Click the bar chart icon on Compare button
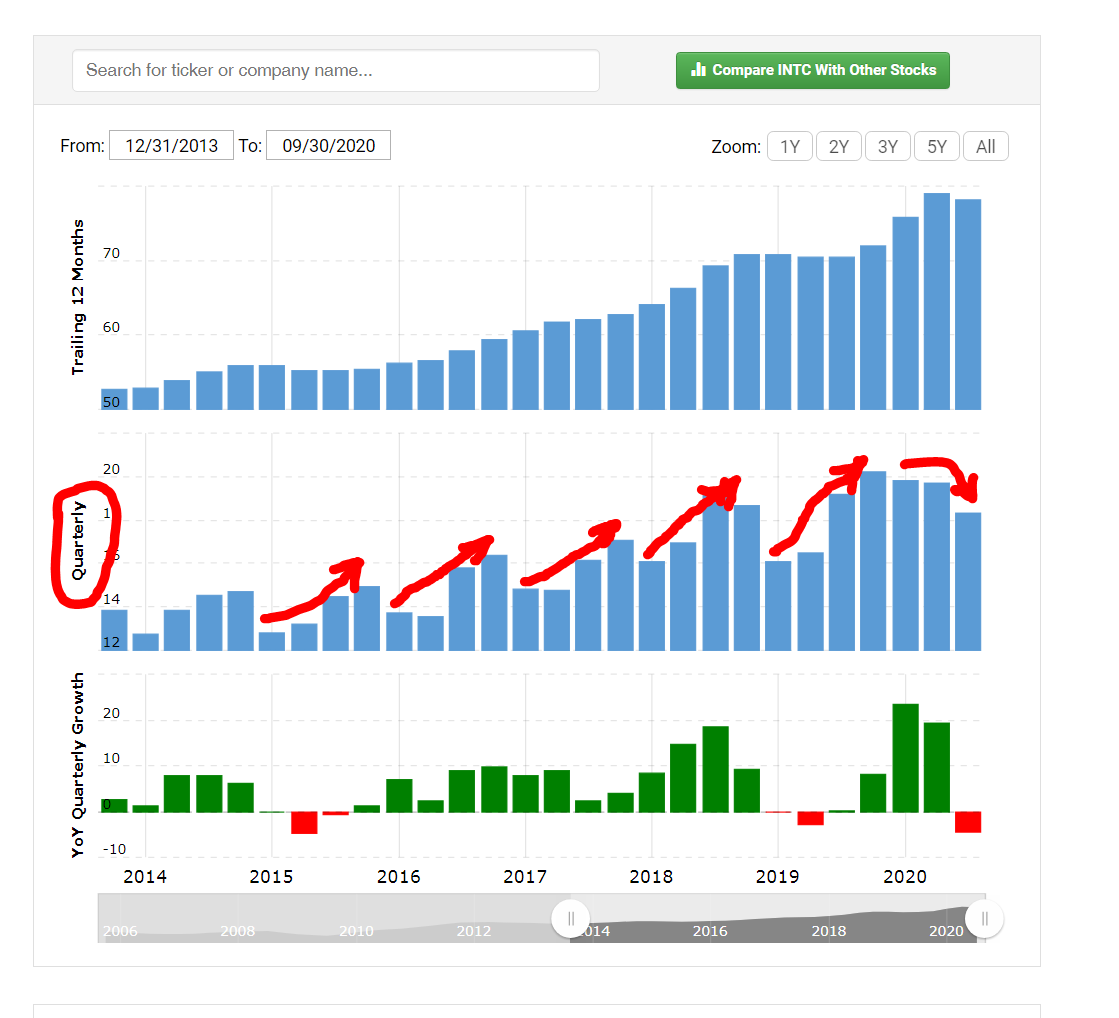 click(x=699, y=70)
